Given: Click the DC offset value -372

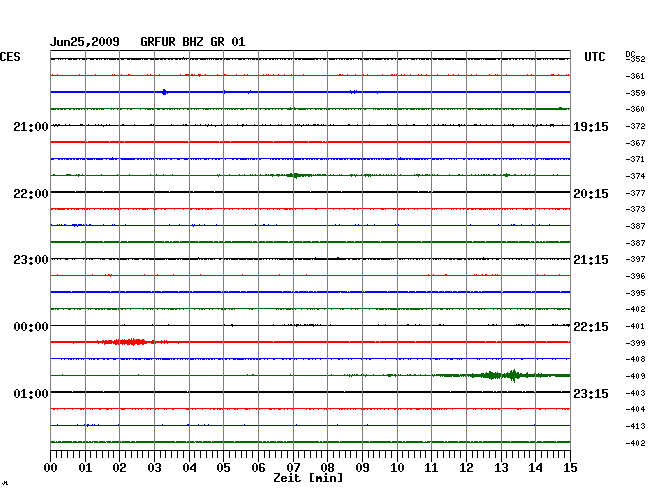Looking at the screenshot, I should pyautogui.click(x=635, y=126).
